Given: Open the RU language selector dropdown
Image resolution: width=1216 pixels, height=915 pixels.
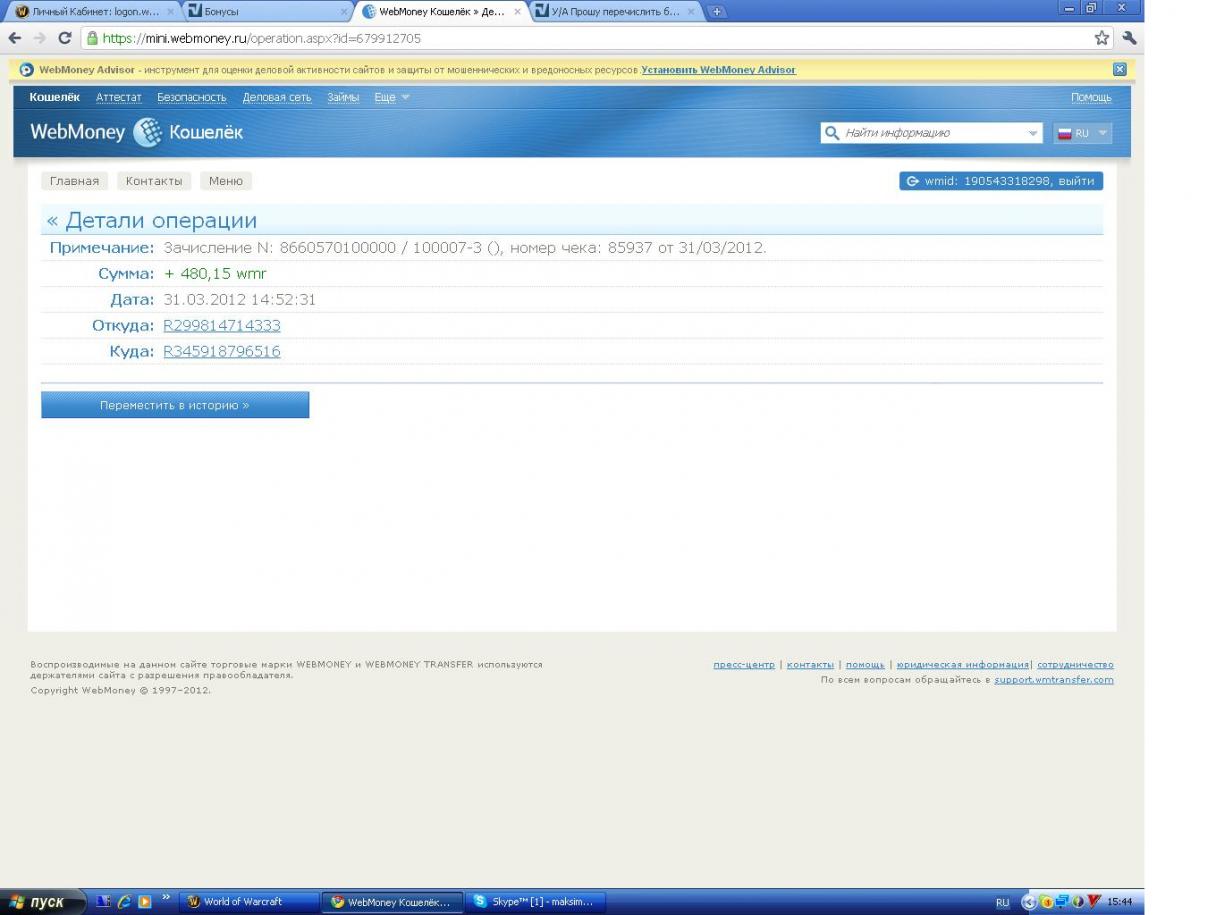Looking at the screenshot, I should click(x=1082, y=133).
